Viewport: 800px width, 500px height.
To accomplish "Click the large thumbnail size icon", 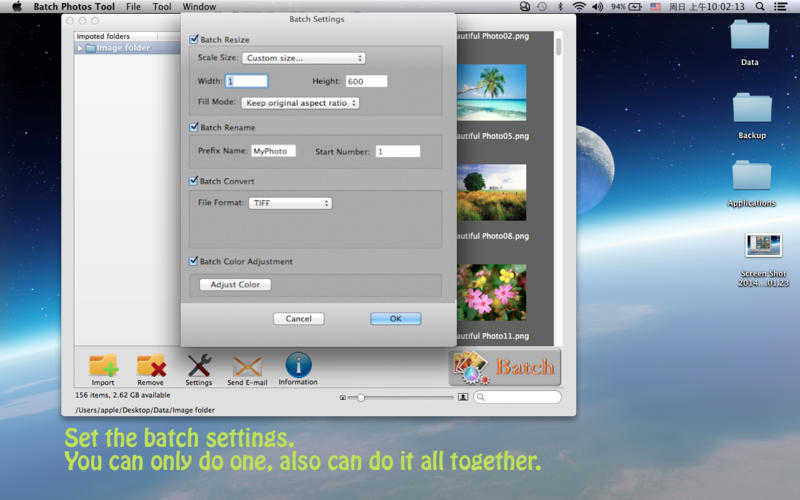I will coord(463,397).
